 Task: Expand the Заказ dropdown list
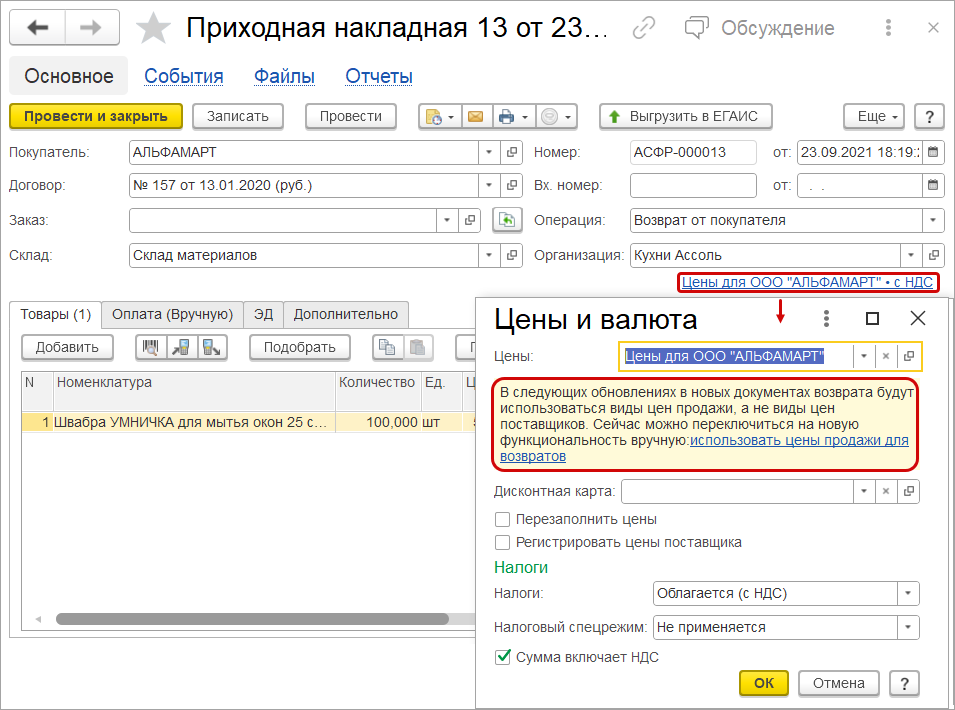[447, 220]
